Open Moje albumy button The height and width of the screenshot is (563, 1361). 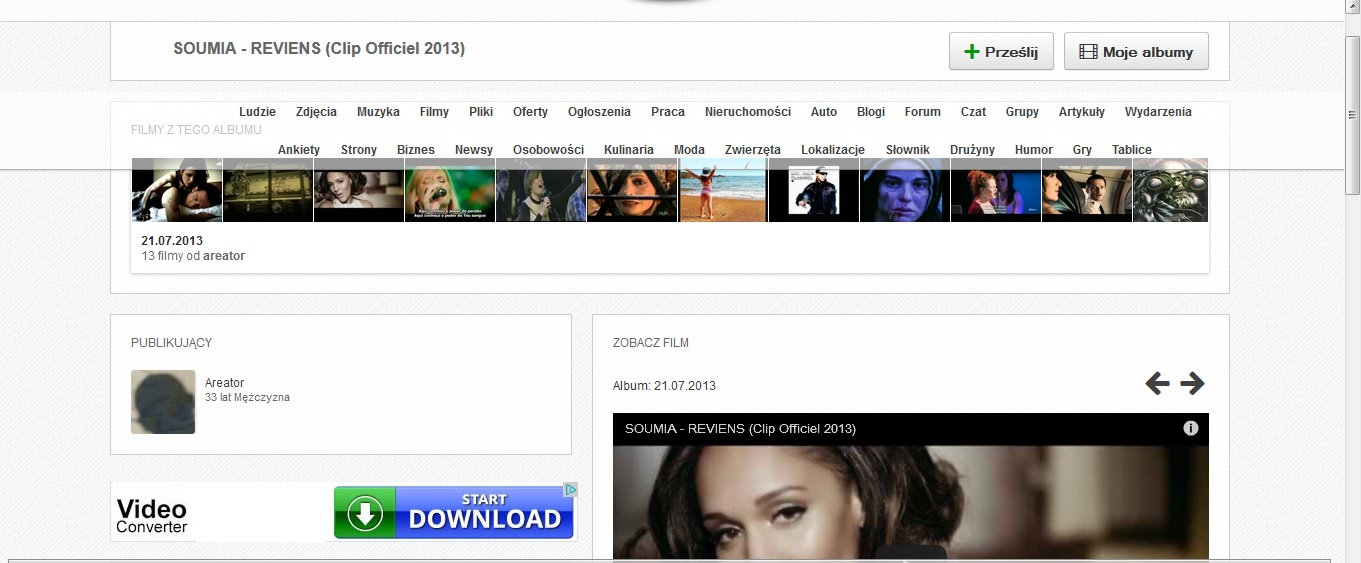click(x=1136, y=52)
